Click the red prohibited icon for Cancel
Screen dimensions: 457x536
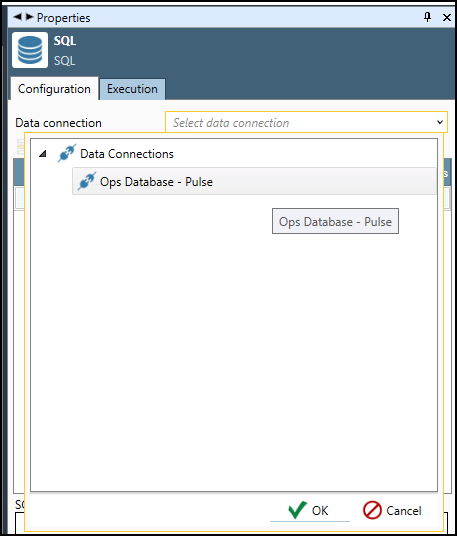pyautogui.click(x=372, y=510)
